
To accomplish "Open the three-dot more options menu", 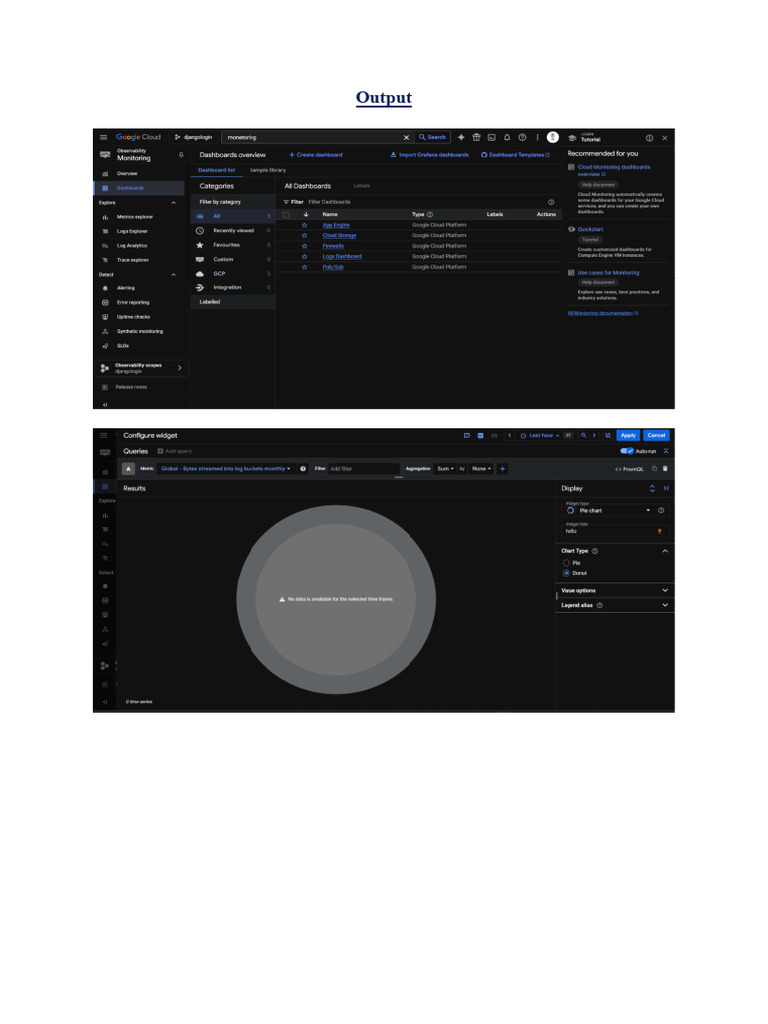I will pos(537,137).
